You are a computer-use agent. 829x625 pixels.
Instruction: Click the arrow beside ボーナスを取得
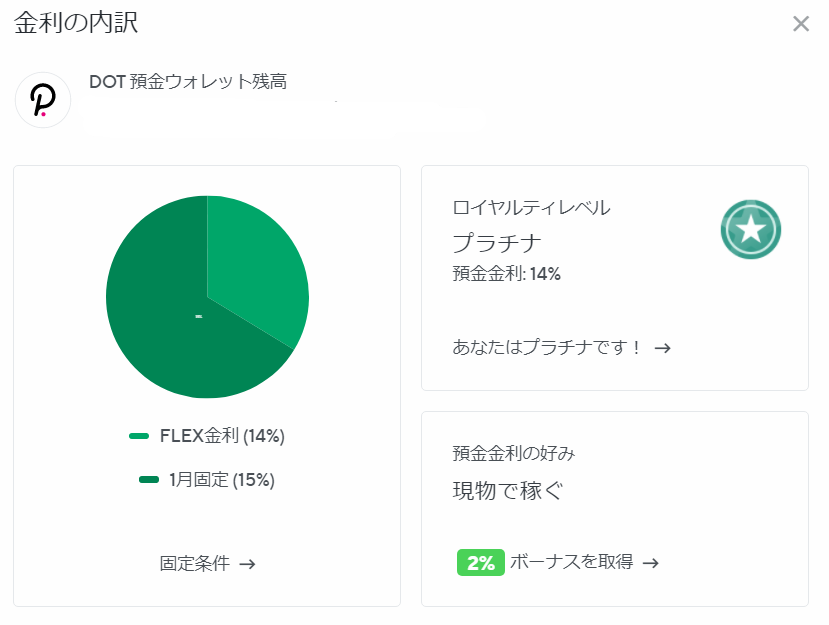point(650,562)
